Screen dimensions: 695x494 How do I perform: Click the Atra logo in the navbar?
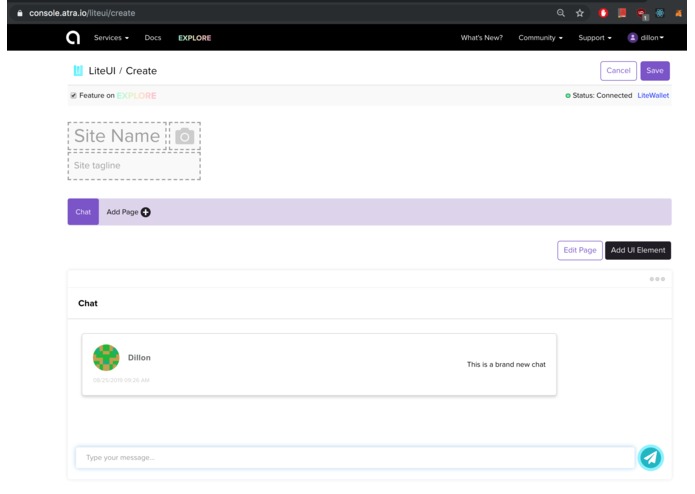(73, 38)
